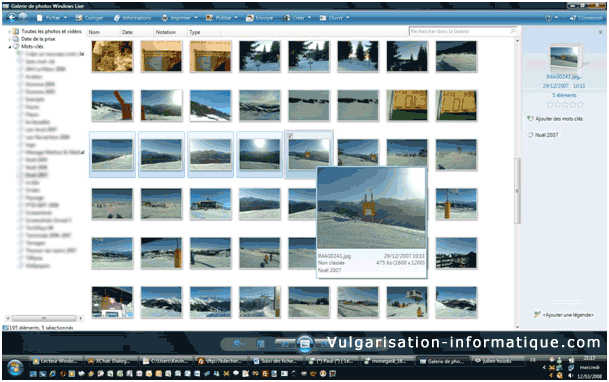Screen dimensions: 609x382
Task: Click Ajouter une légende caption field
Action: click(568, 315)
